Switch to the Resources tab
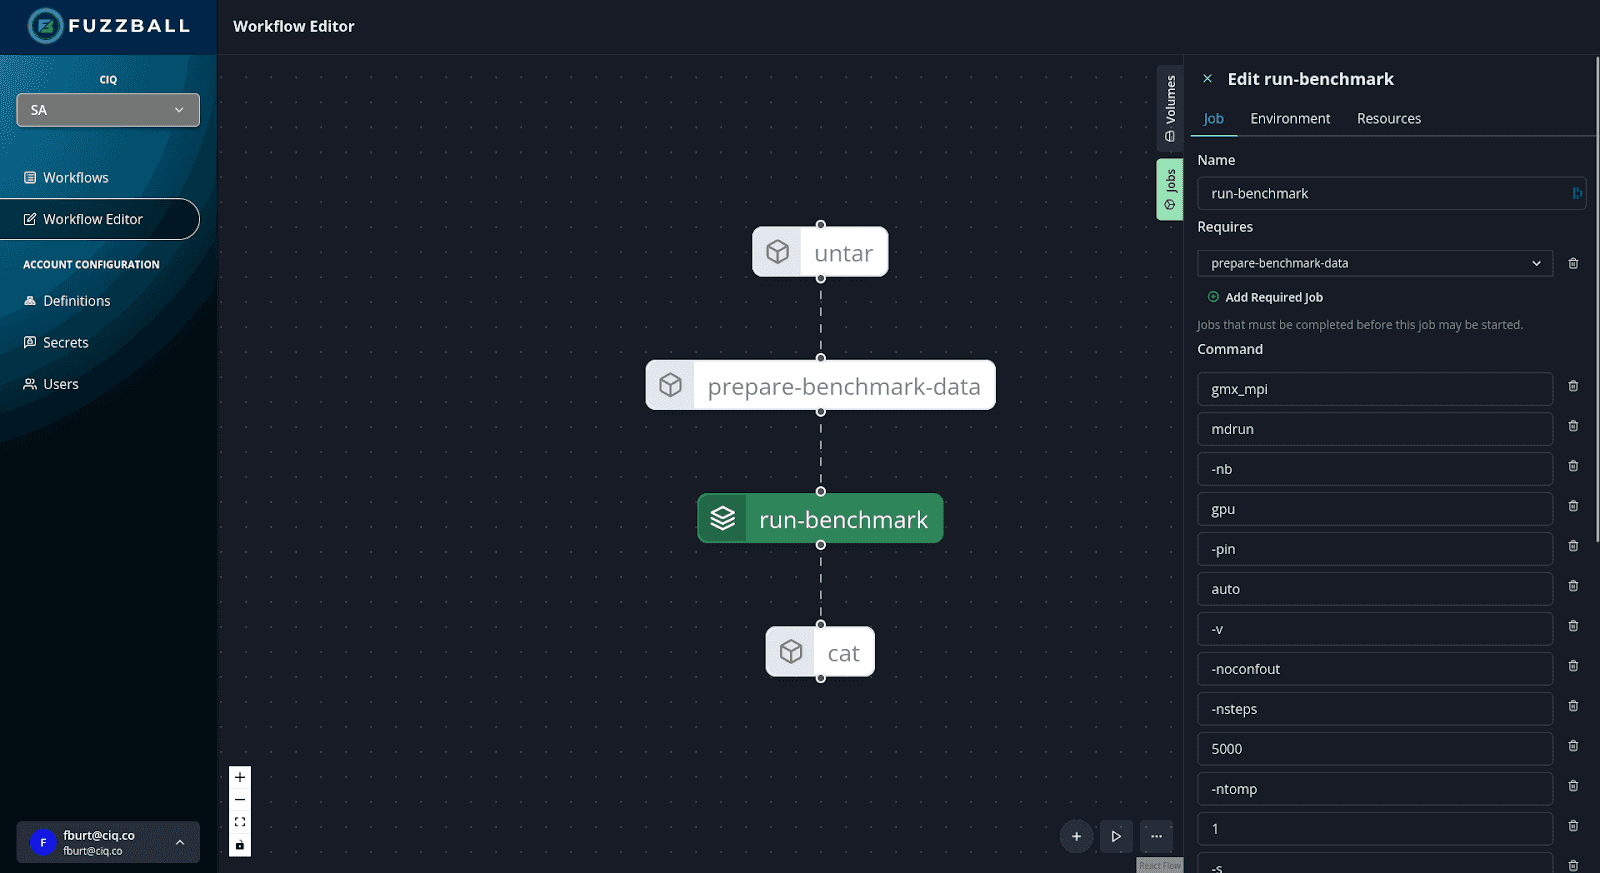This screenshot has height=873, width=1600. (1388, 119)
